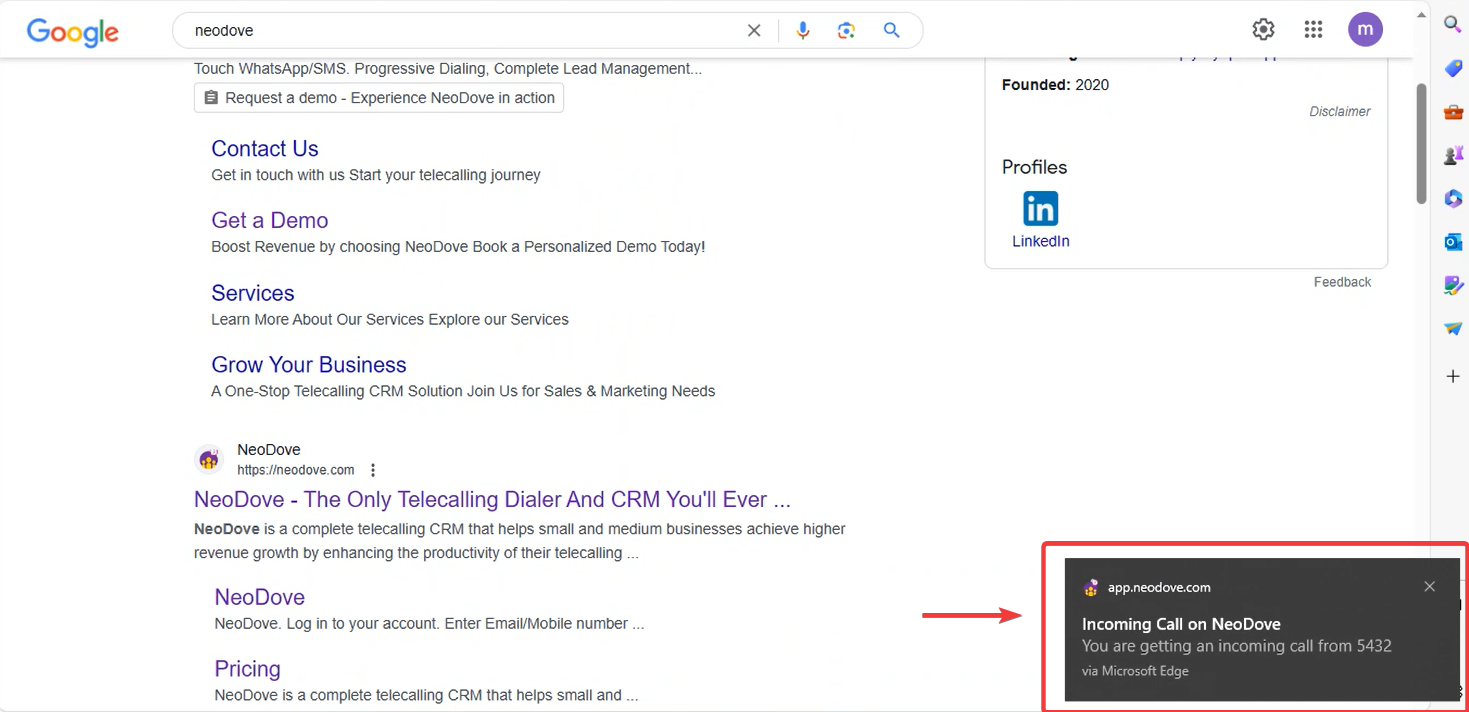Open Microsoft 365 from the sidebar
The image size is (1469, 712).
tap(1453, 199)
